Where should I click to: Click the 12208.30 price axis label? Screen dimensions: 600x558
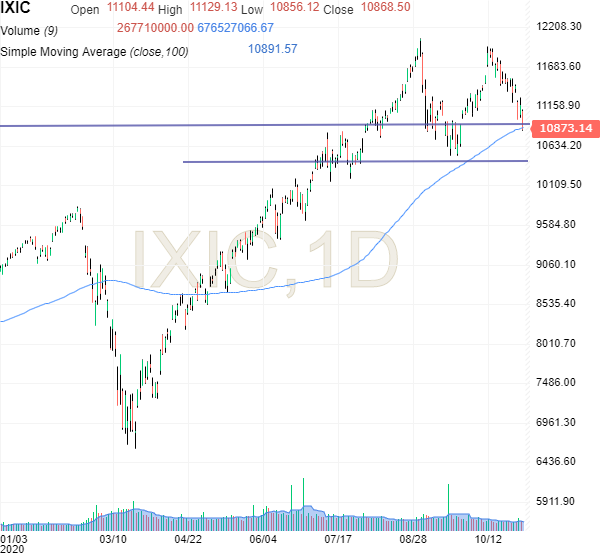click(560, 27)
